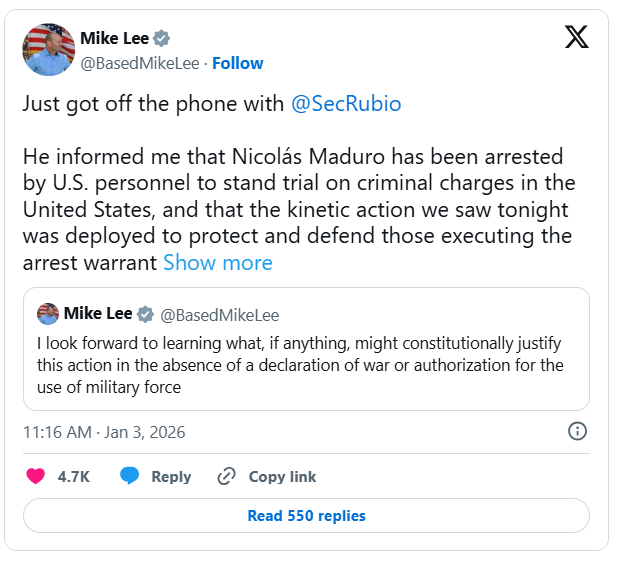Click the Reply label
Image resolution: width=619 pixels, height=564 pixels.
[171, 477]
